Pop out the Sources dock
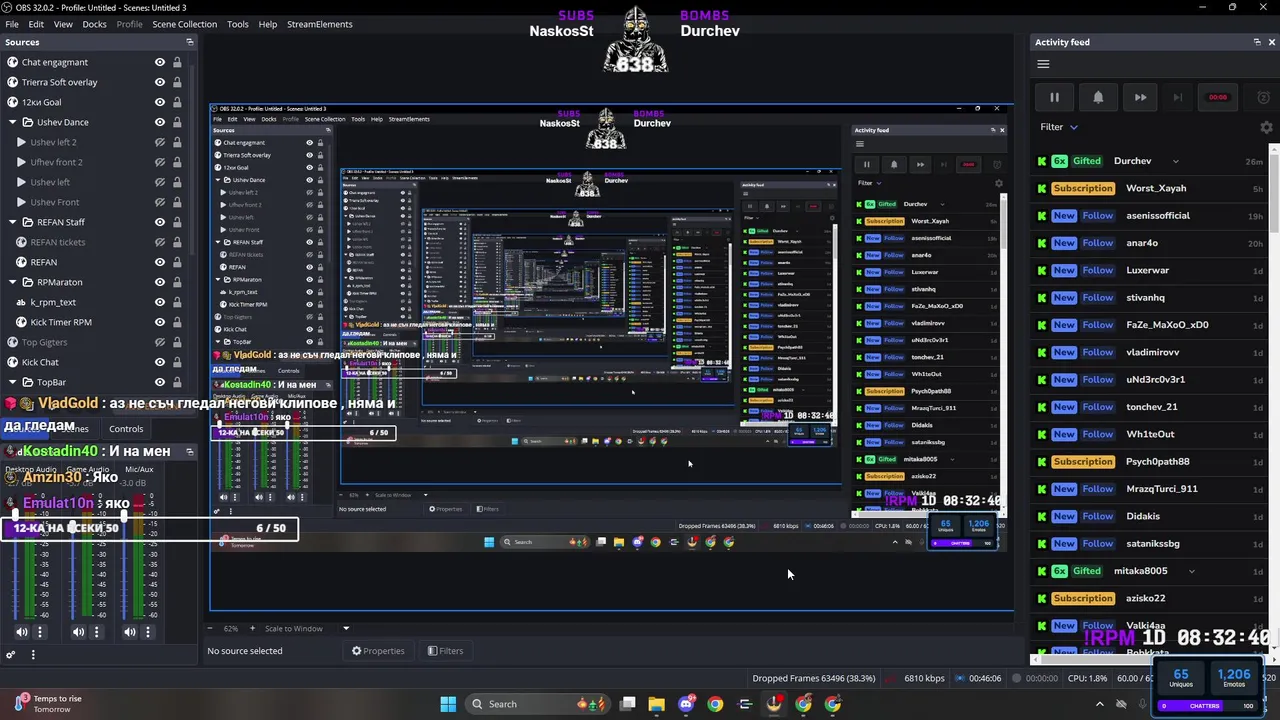 (x=190, y=42)
